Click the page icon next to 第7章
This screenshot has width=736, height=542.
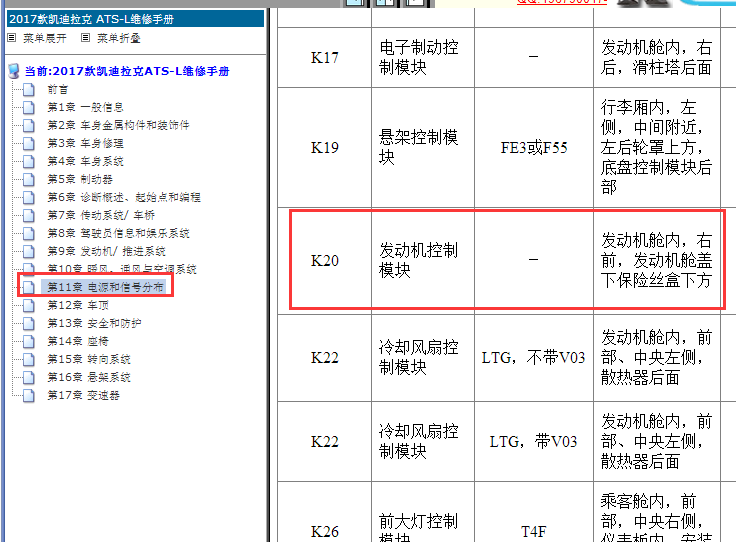coord(29,215)
